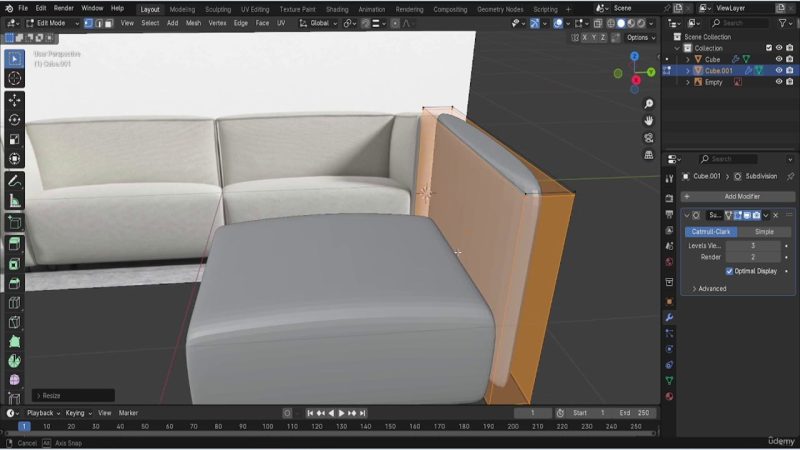800x450 pixels.
Task: Switch to the Sculpting workspace tab
Action: click(217, 8)
